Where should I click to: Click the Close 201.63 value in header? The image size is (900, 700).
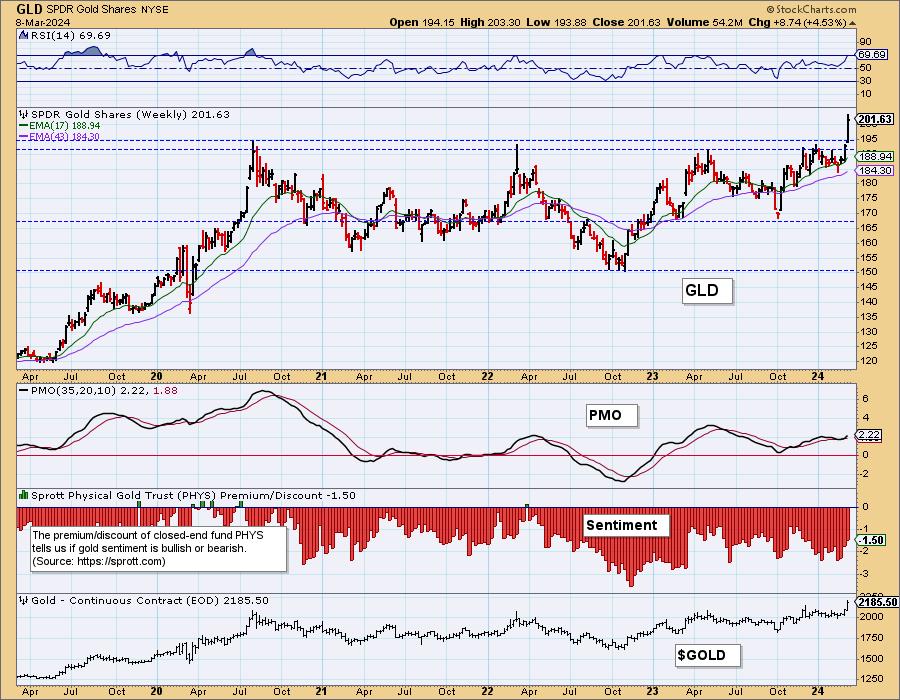point(626,22)
